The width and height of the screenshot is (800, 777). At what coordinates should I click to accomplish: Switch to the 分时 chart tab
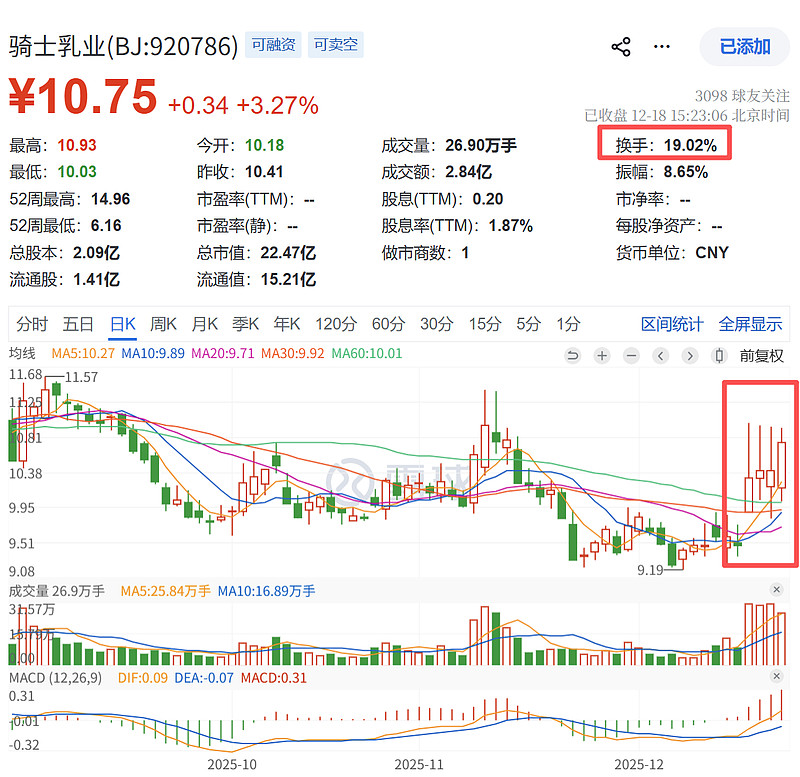point(32,324)
